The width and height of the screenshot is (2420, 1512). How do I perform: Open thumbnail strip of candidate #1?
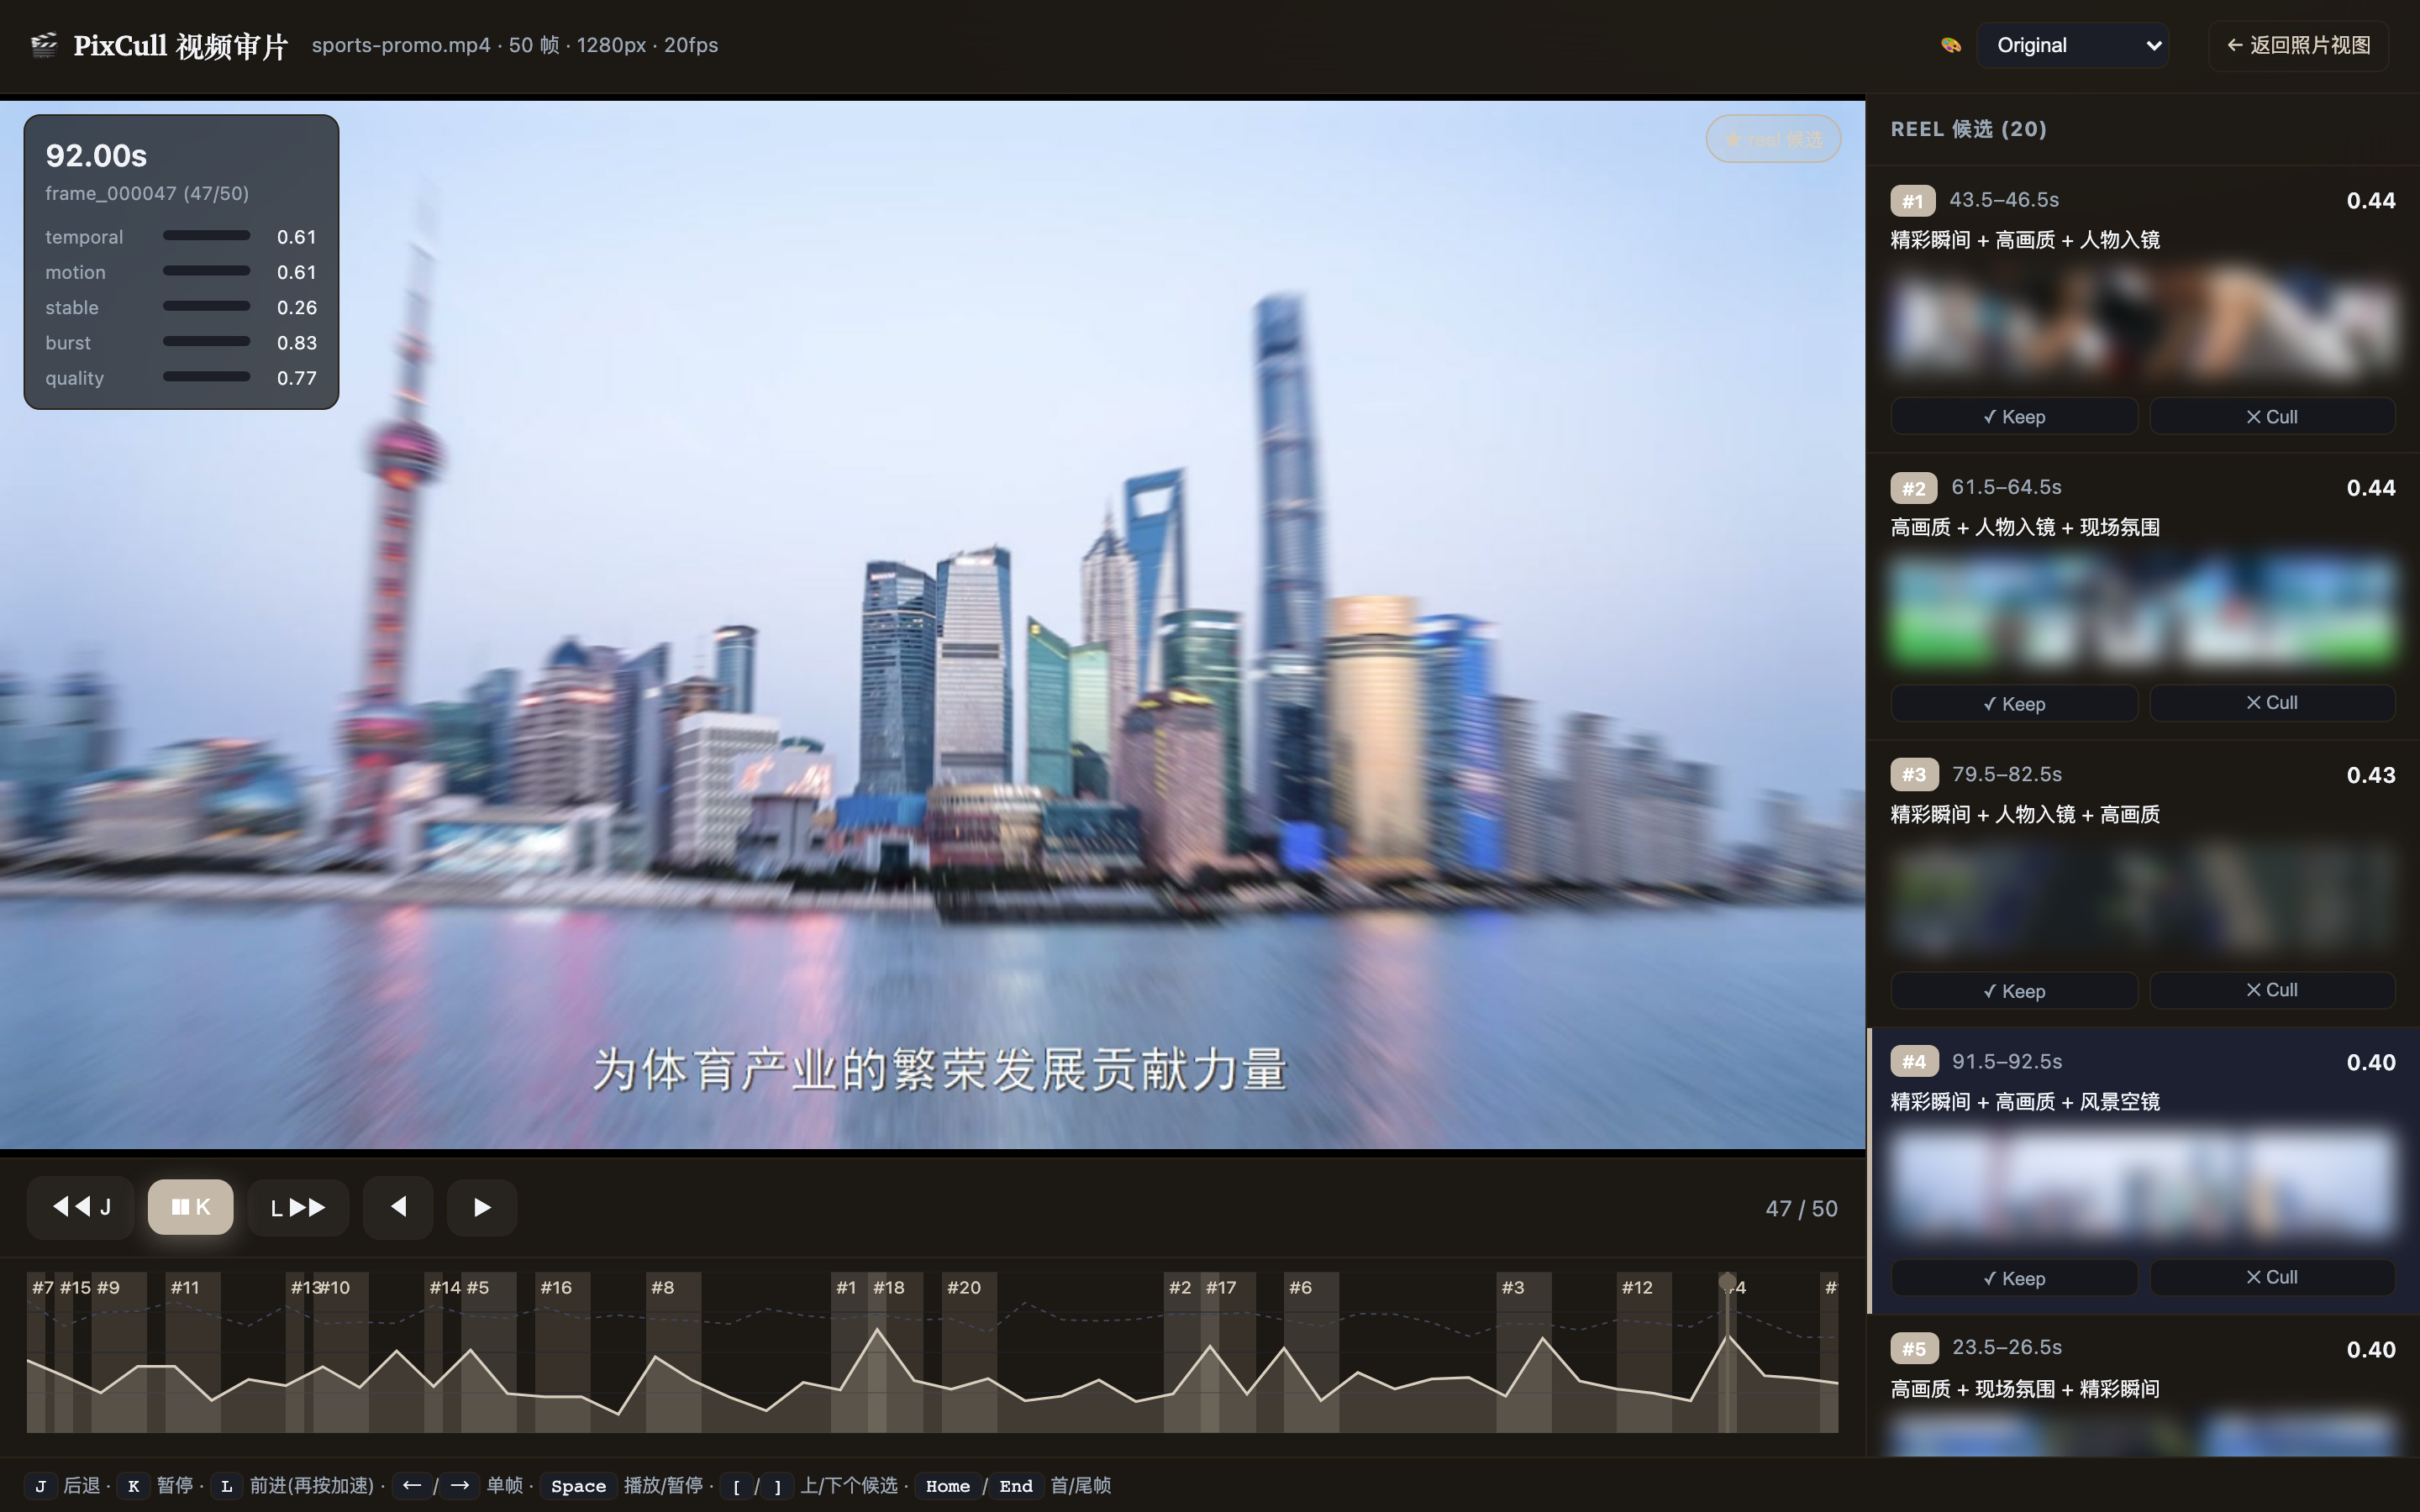pos(2143,323)
